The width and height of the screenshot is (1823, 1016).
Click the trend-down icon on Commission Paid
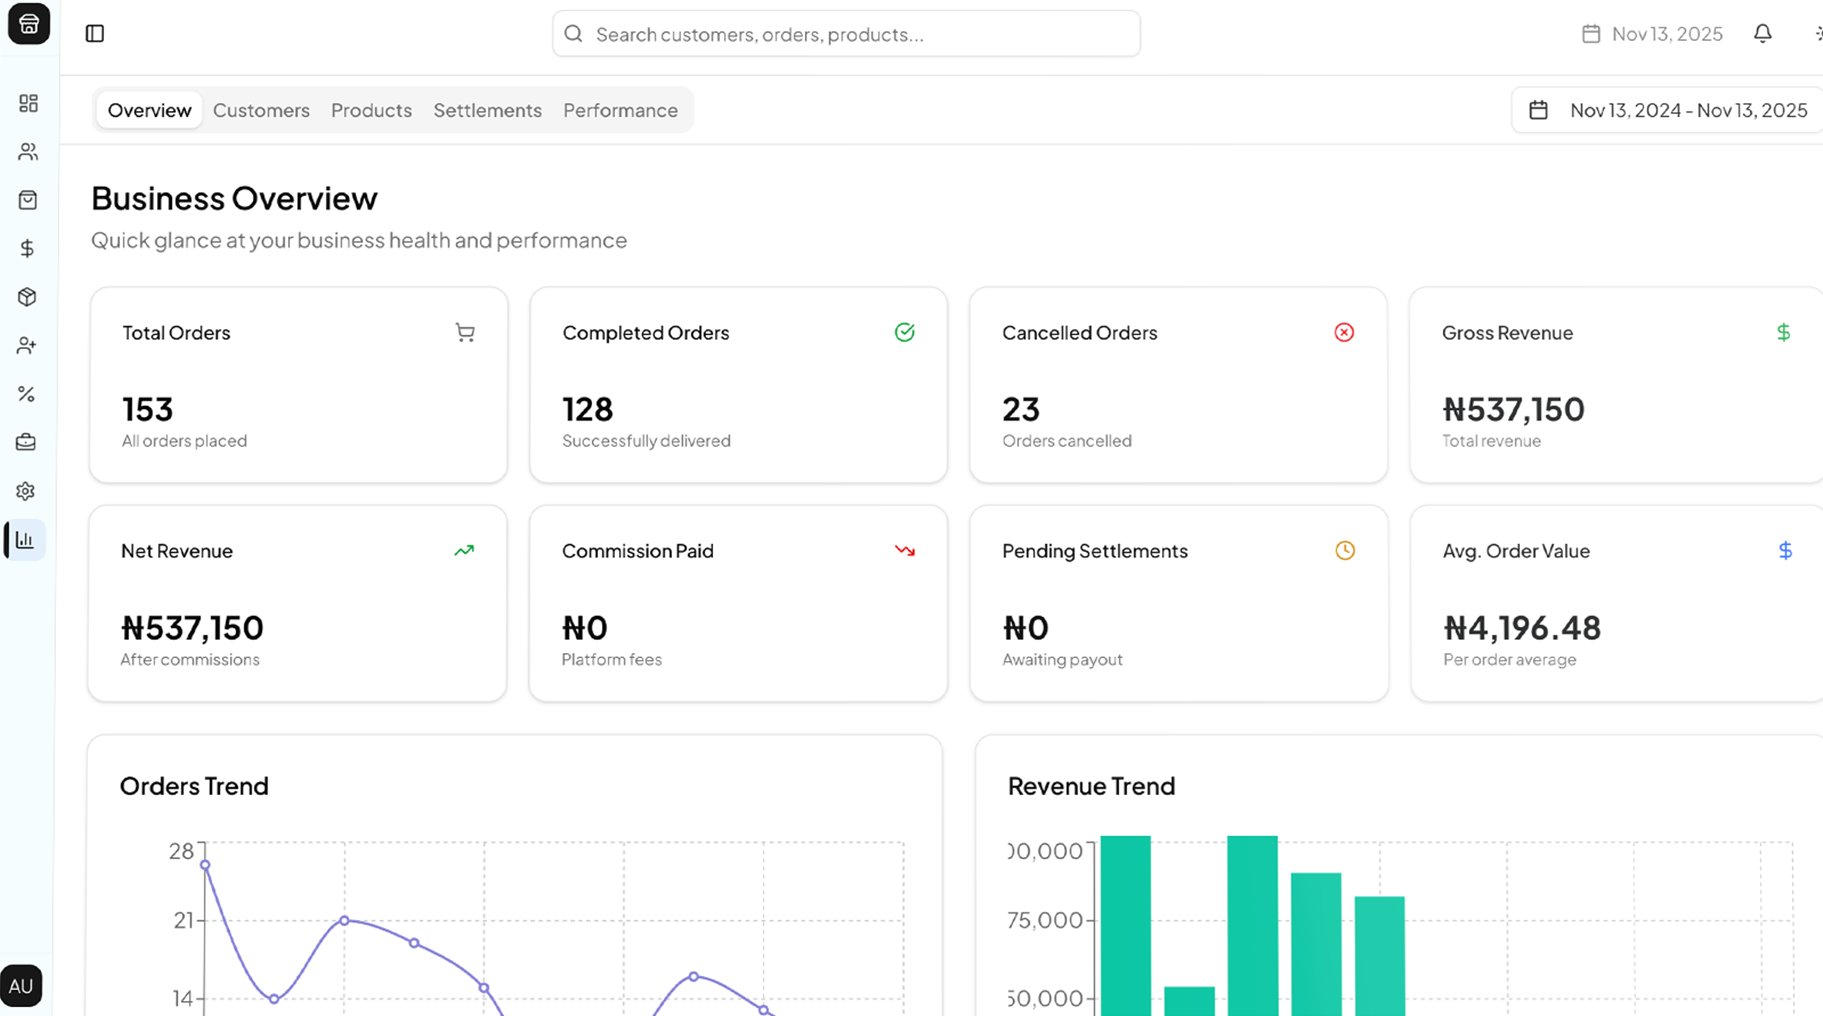coord(905,550)
